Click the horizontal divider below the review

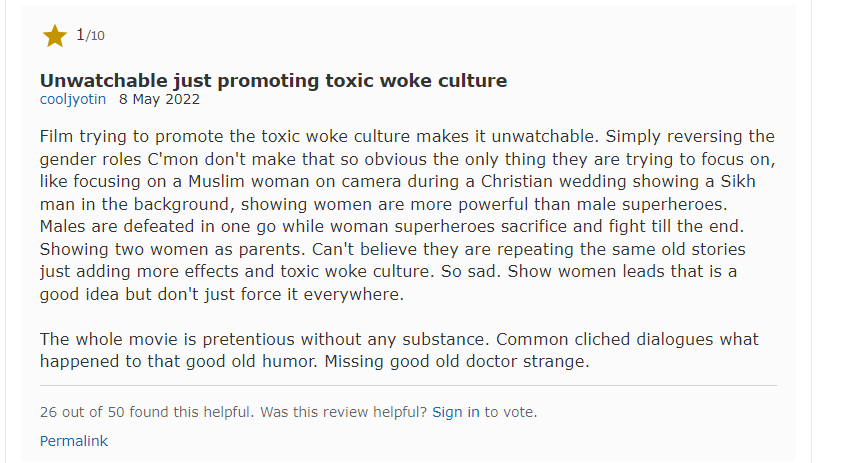408,386
